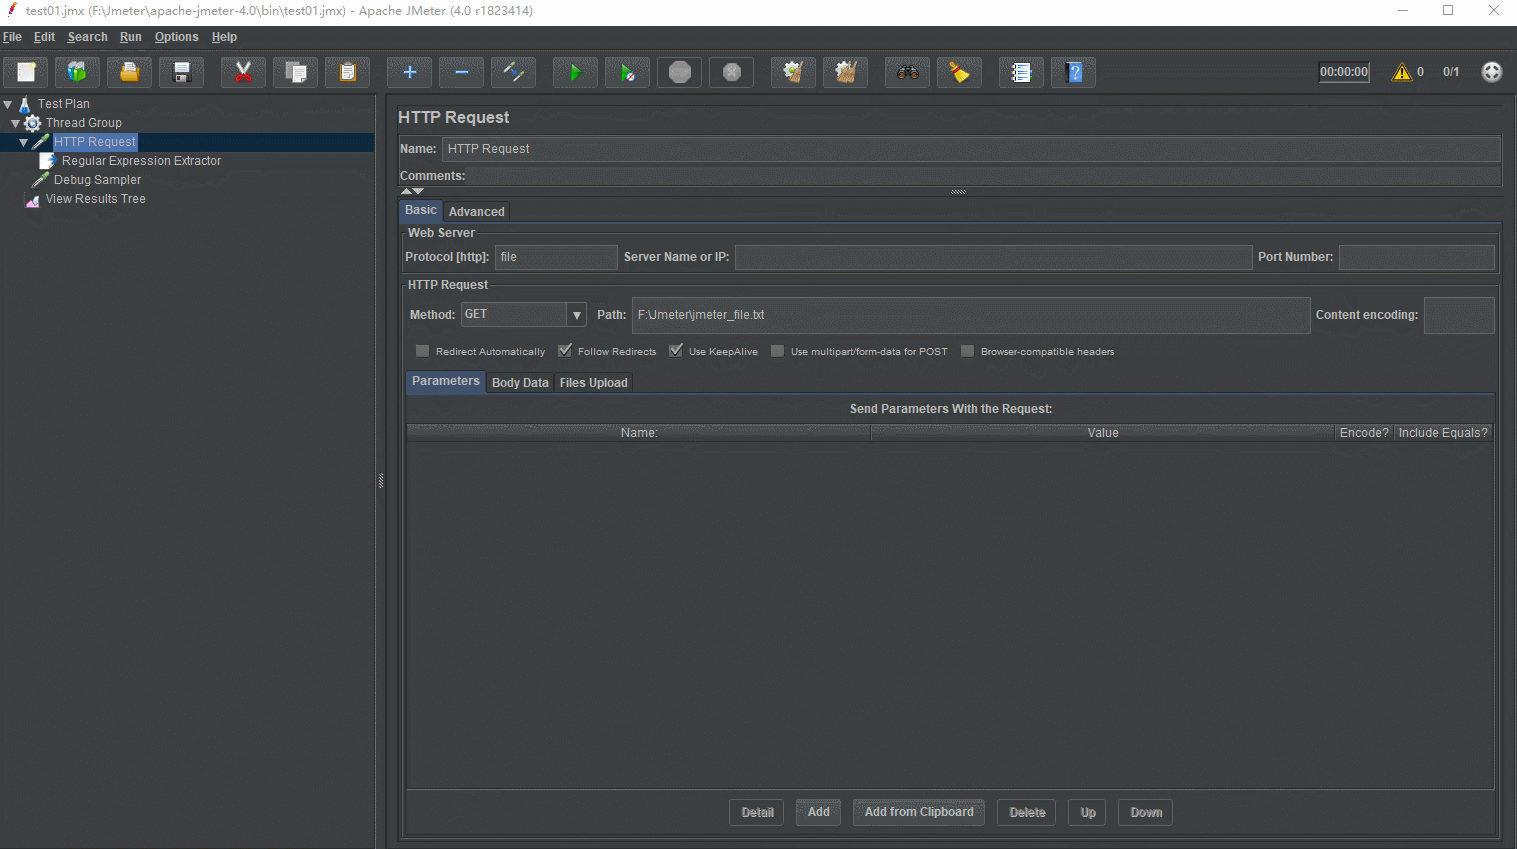Viewport: 1517px width, 849px height.
Task: Switch to the Files Upload tab
Action: [594, 383]
